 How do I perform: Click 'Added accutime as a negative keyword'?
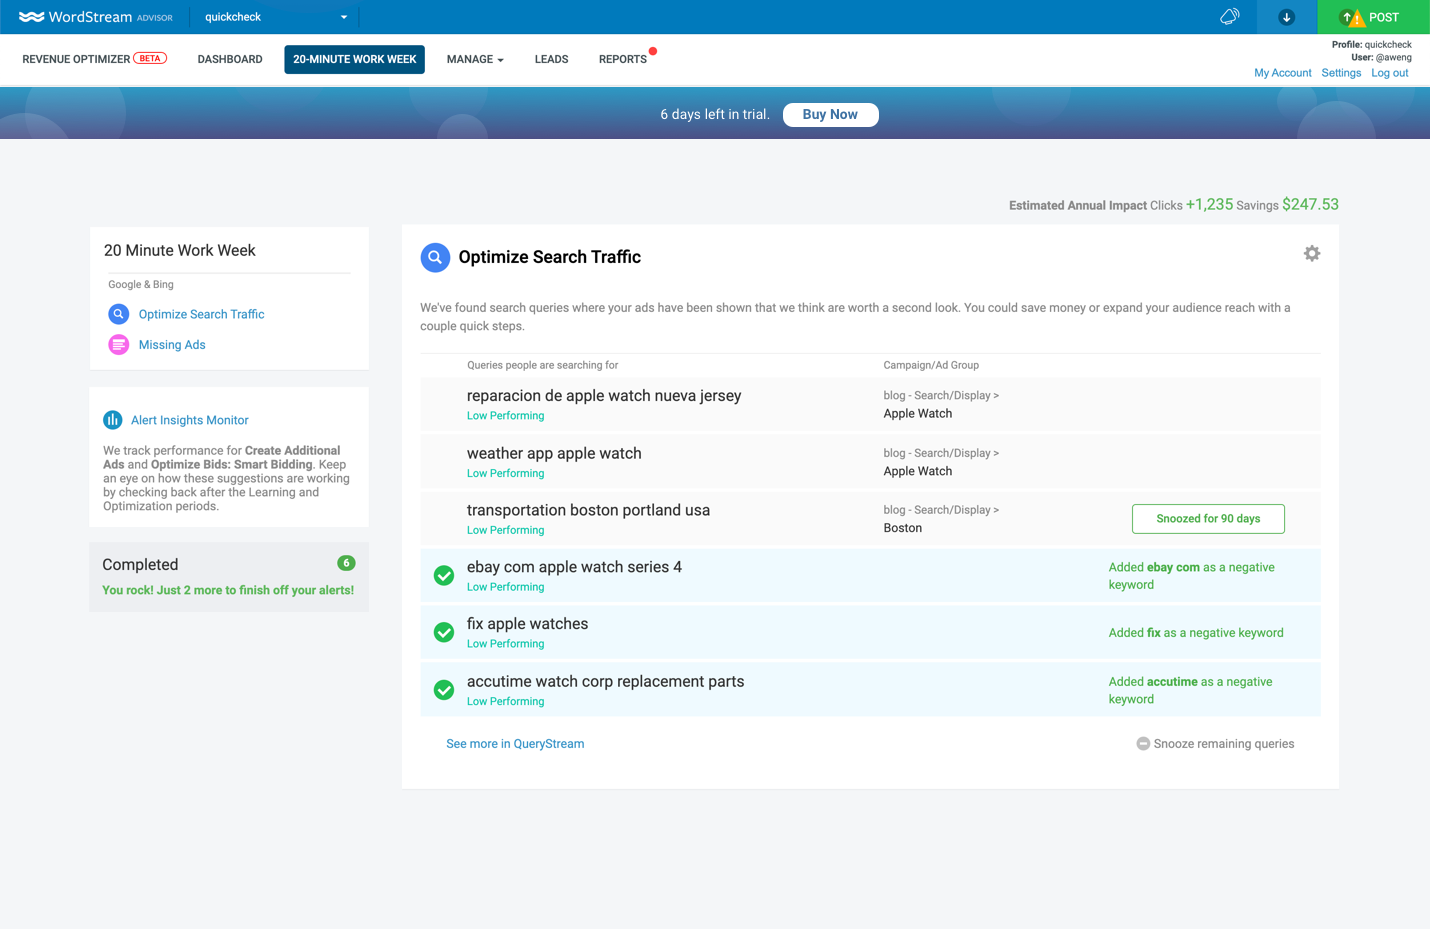coord(1190,690)
